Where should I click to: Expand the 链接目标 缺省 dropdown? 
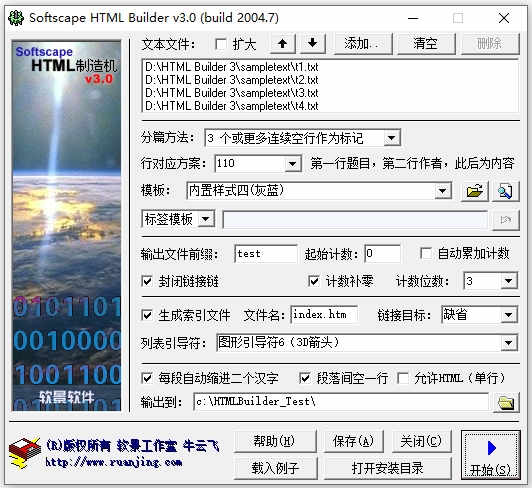click(508, 315)
